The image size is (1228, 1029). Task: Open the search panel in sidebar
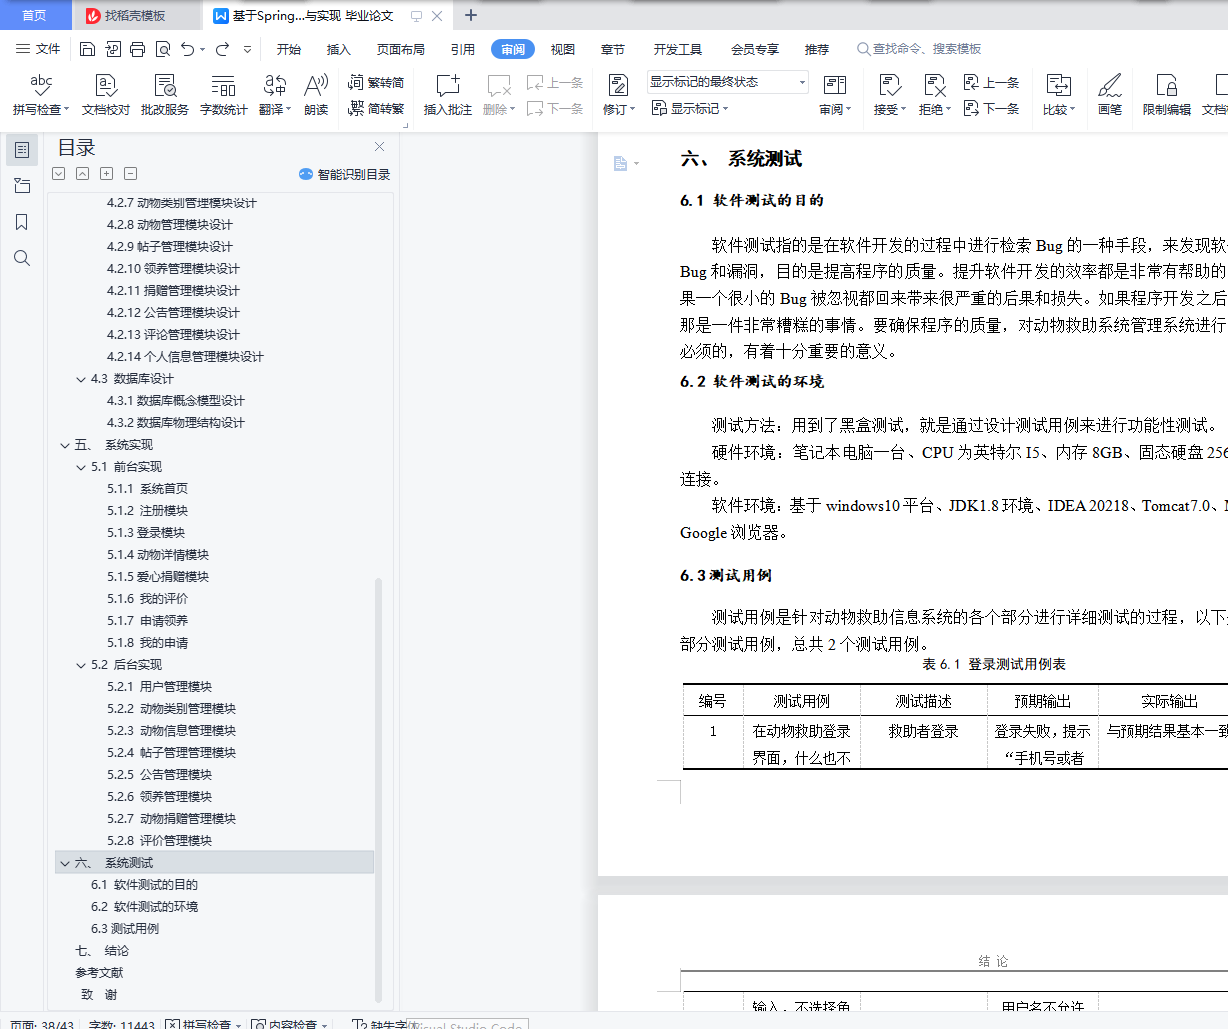click(22, 258)
